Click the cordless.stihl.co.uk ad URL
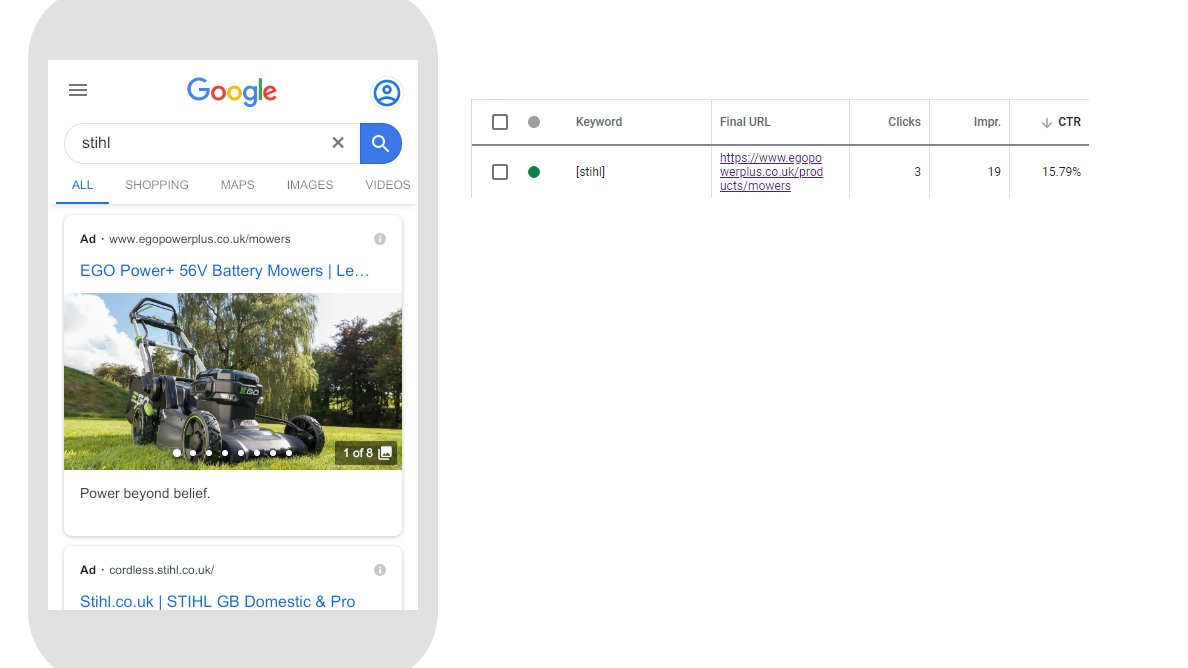This screenshot has height=668, width=1188. click(161, 570)
